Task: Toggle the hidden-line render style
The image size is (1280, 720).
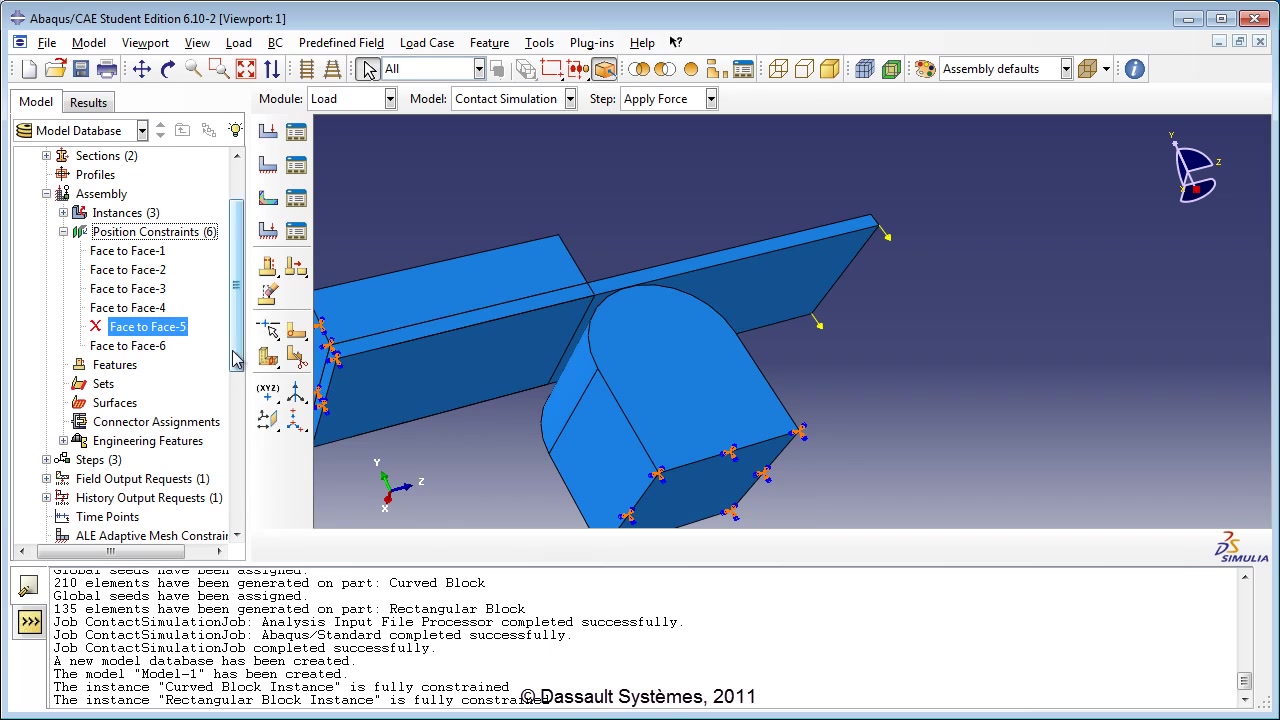Action: tap(803, 69)
